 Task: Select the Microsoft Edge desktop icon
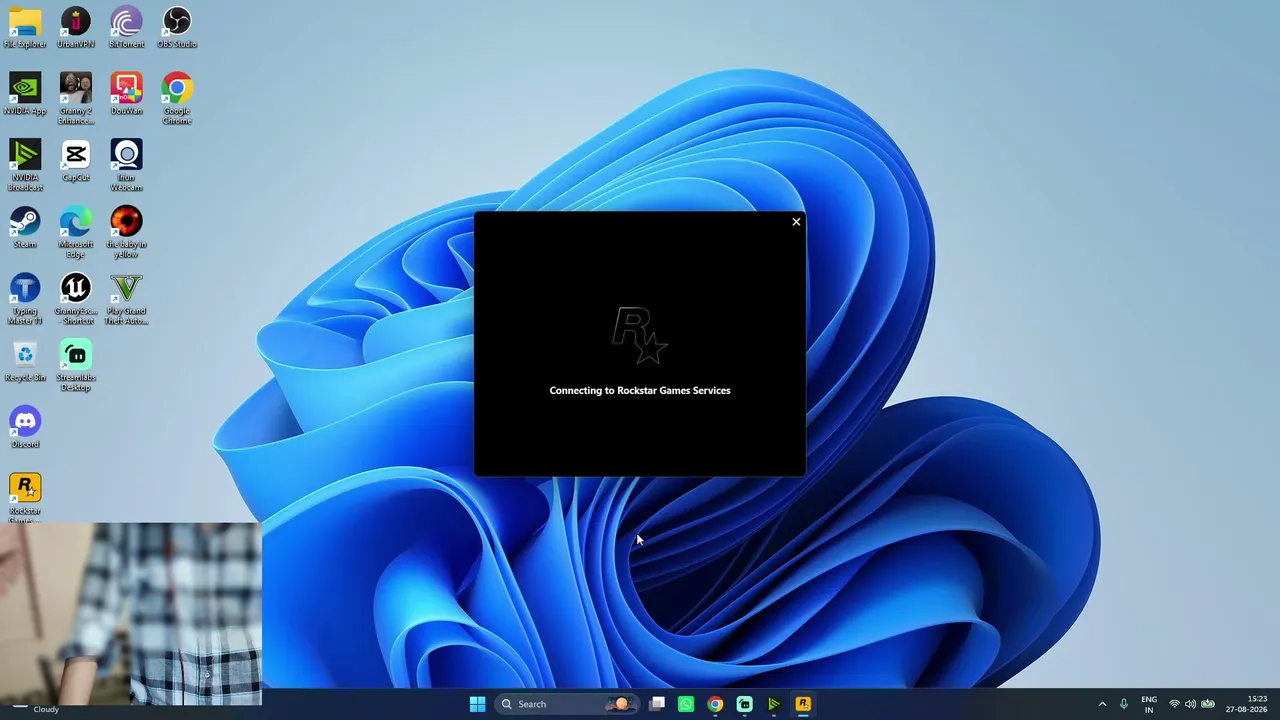(76, 233)
